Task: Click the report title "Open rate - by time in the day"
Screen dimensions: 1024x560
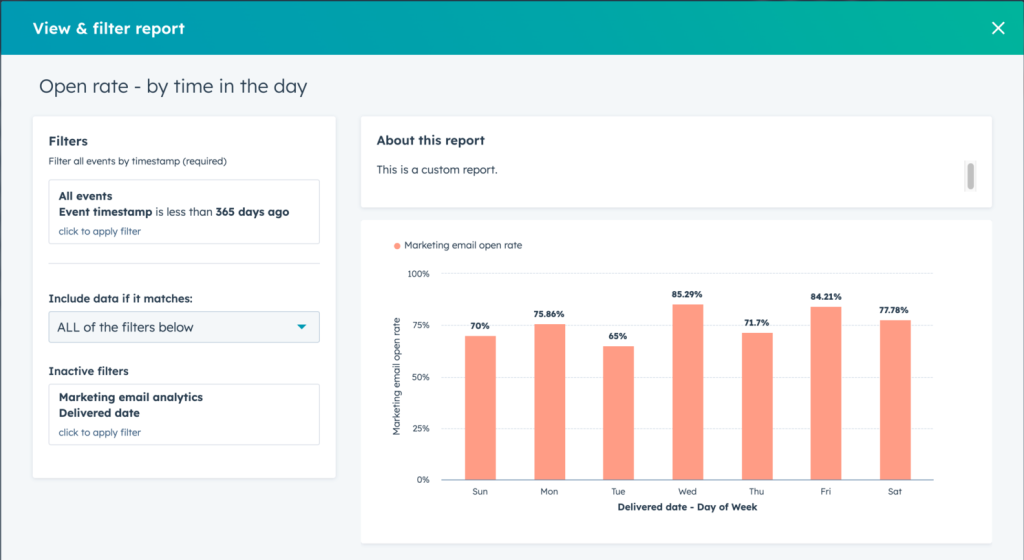Action: [173, 87]
